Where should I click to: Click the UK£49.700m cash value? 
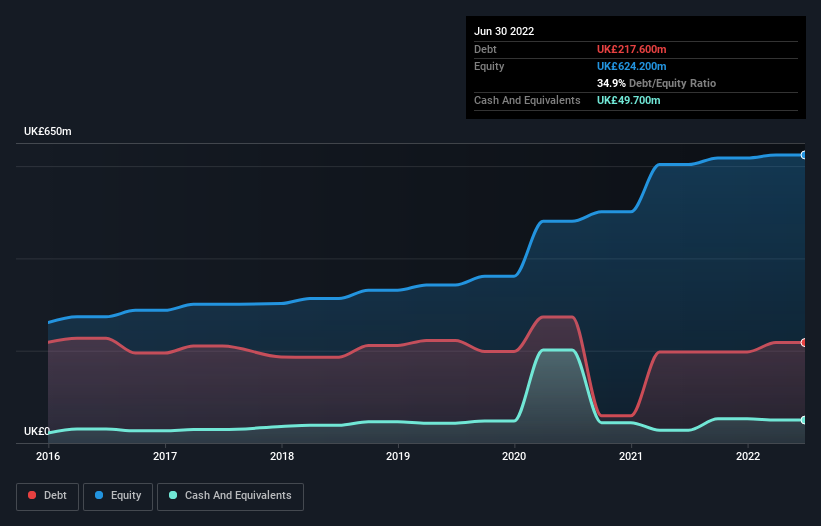pos(628,100)
